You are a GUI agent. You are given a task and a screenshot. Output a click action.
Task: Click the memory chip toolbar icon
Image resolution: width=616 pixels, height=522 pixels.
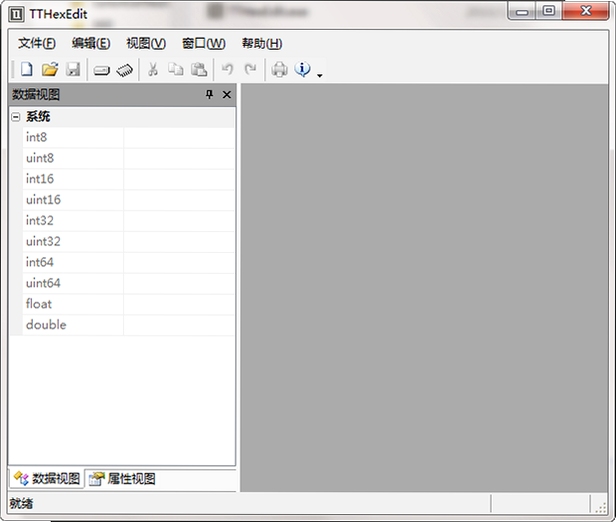(x=125, y=70)
